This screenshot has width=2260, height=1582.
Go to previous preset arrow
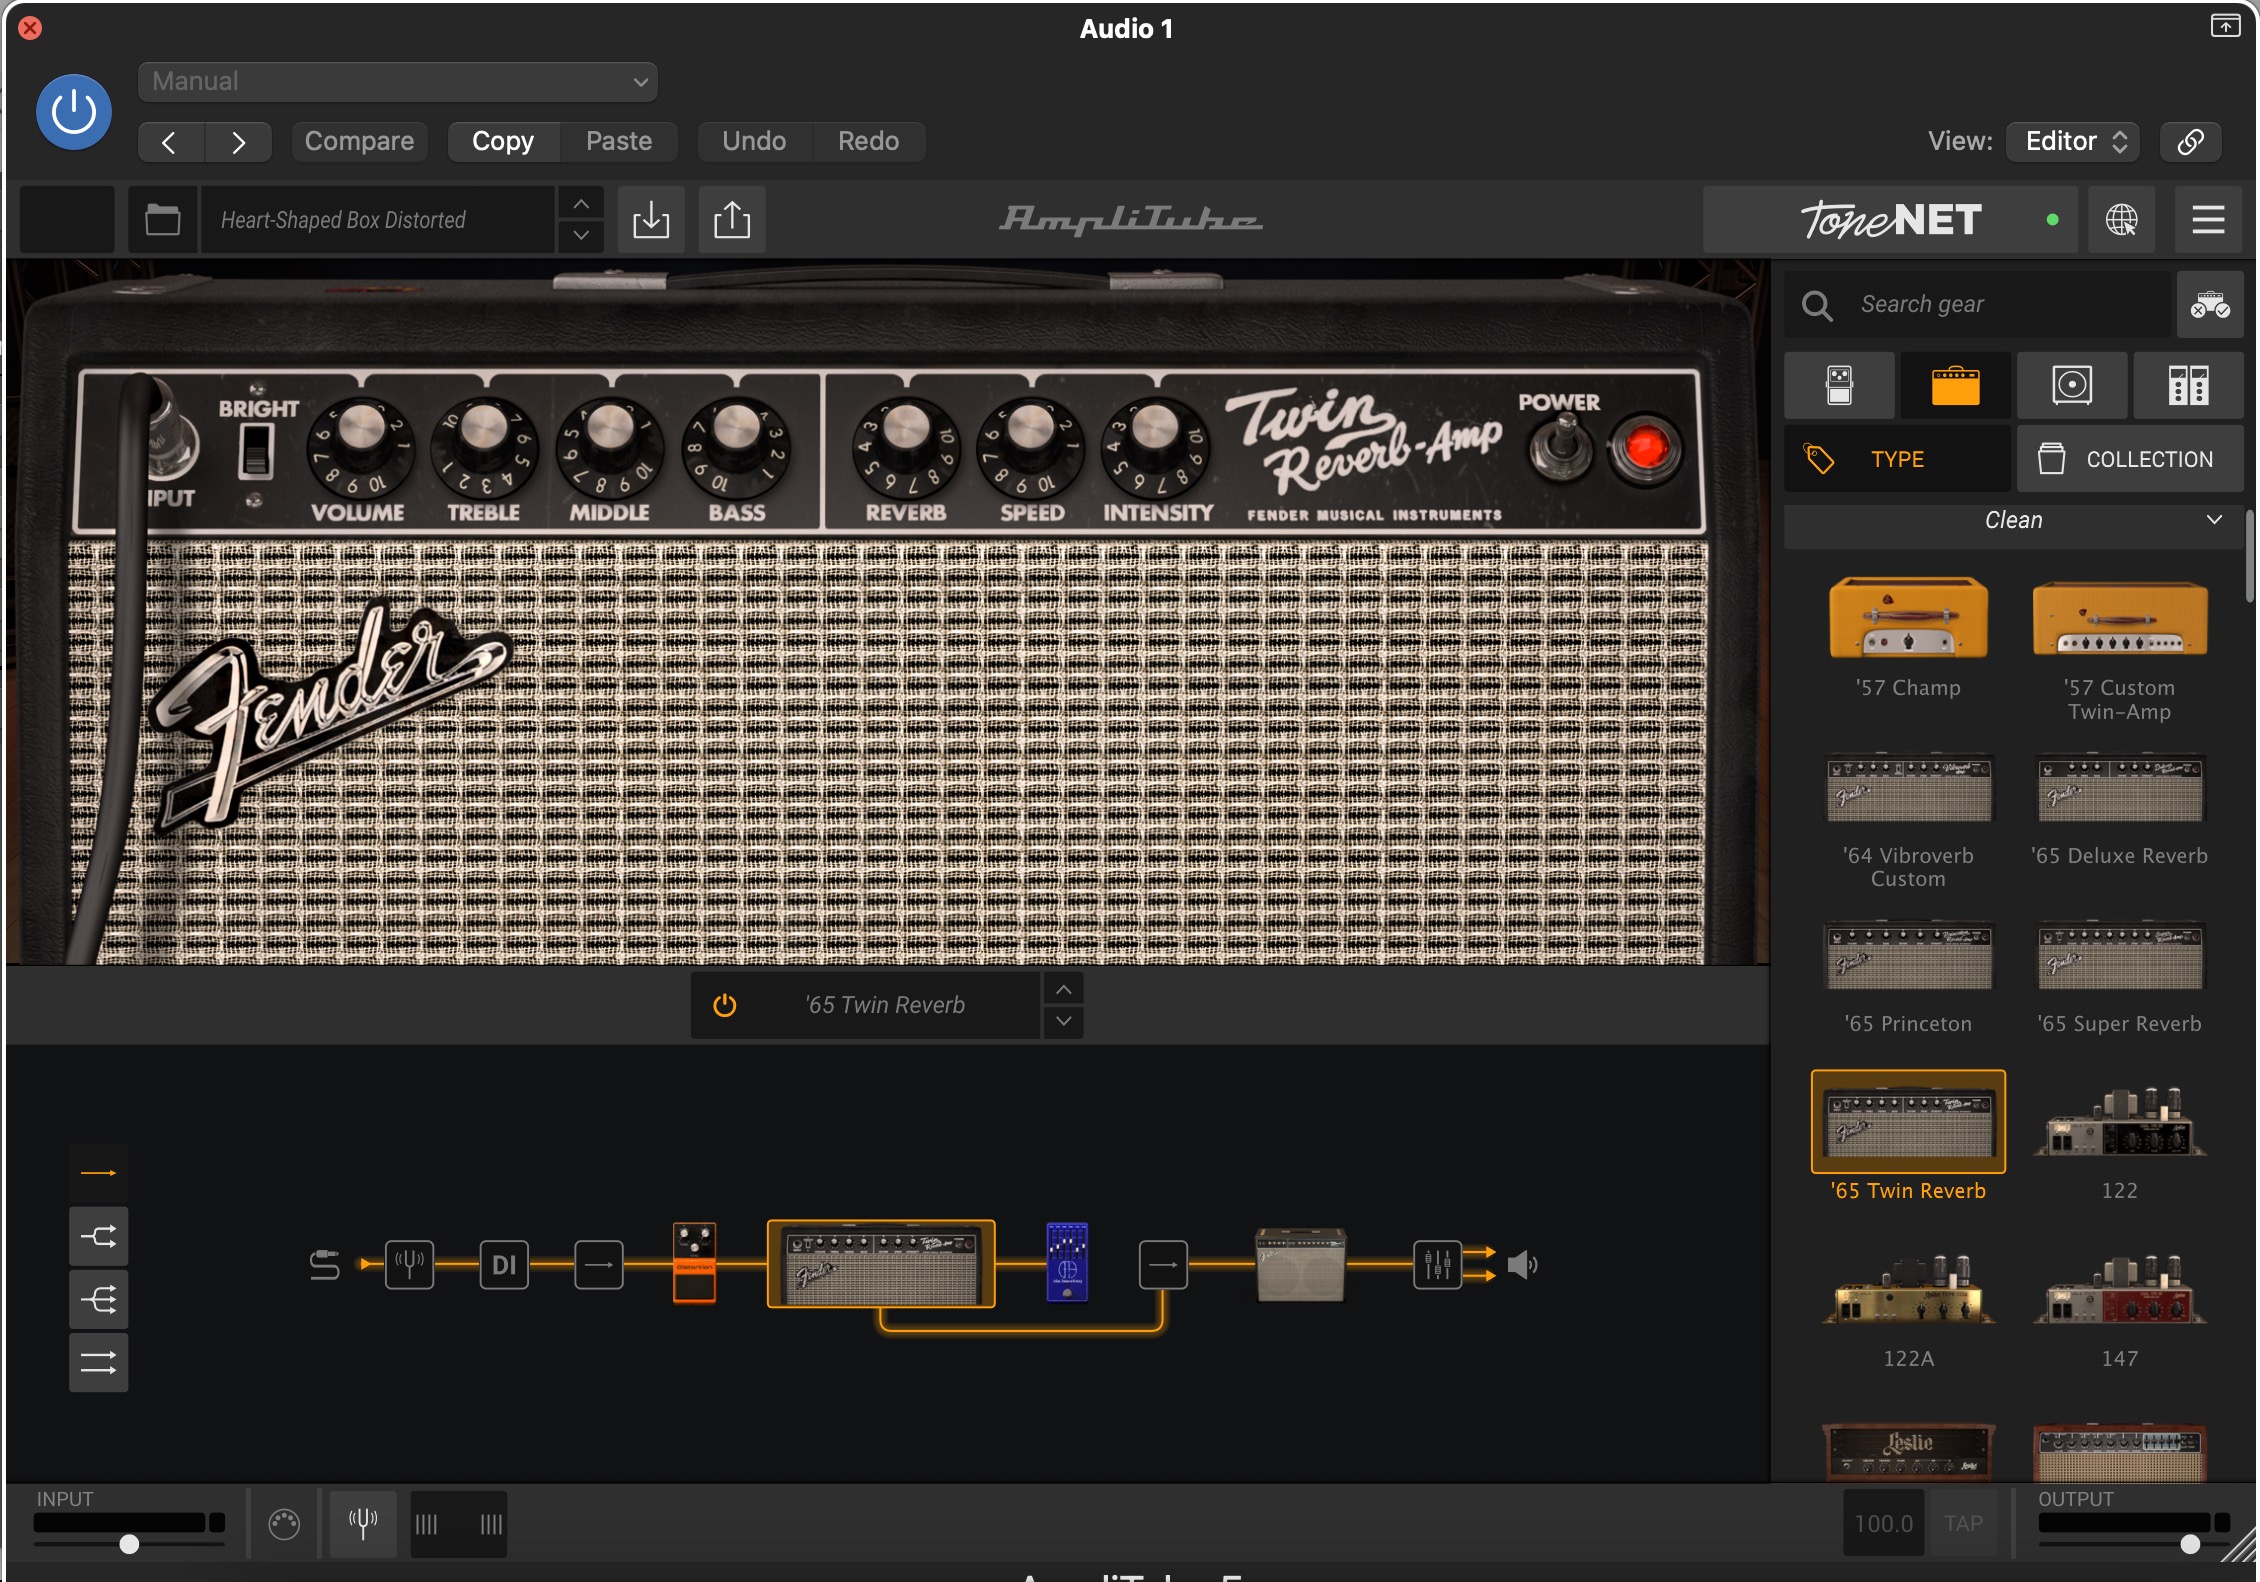pyautogui.click(x=171, y=142)
